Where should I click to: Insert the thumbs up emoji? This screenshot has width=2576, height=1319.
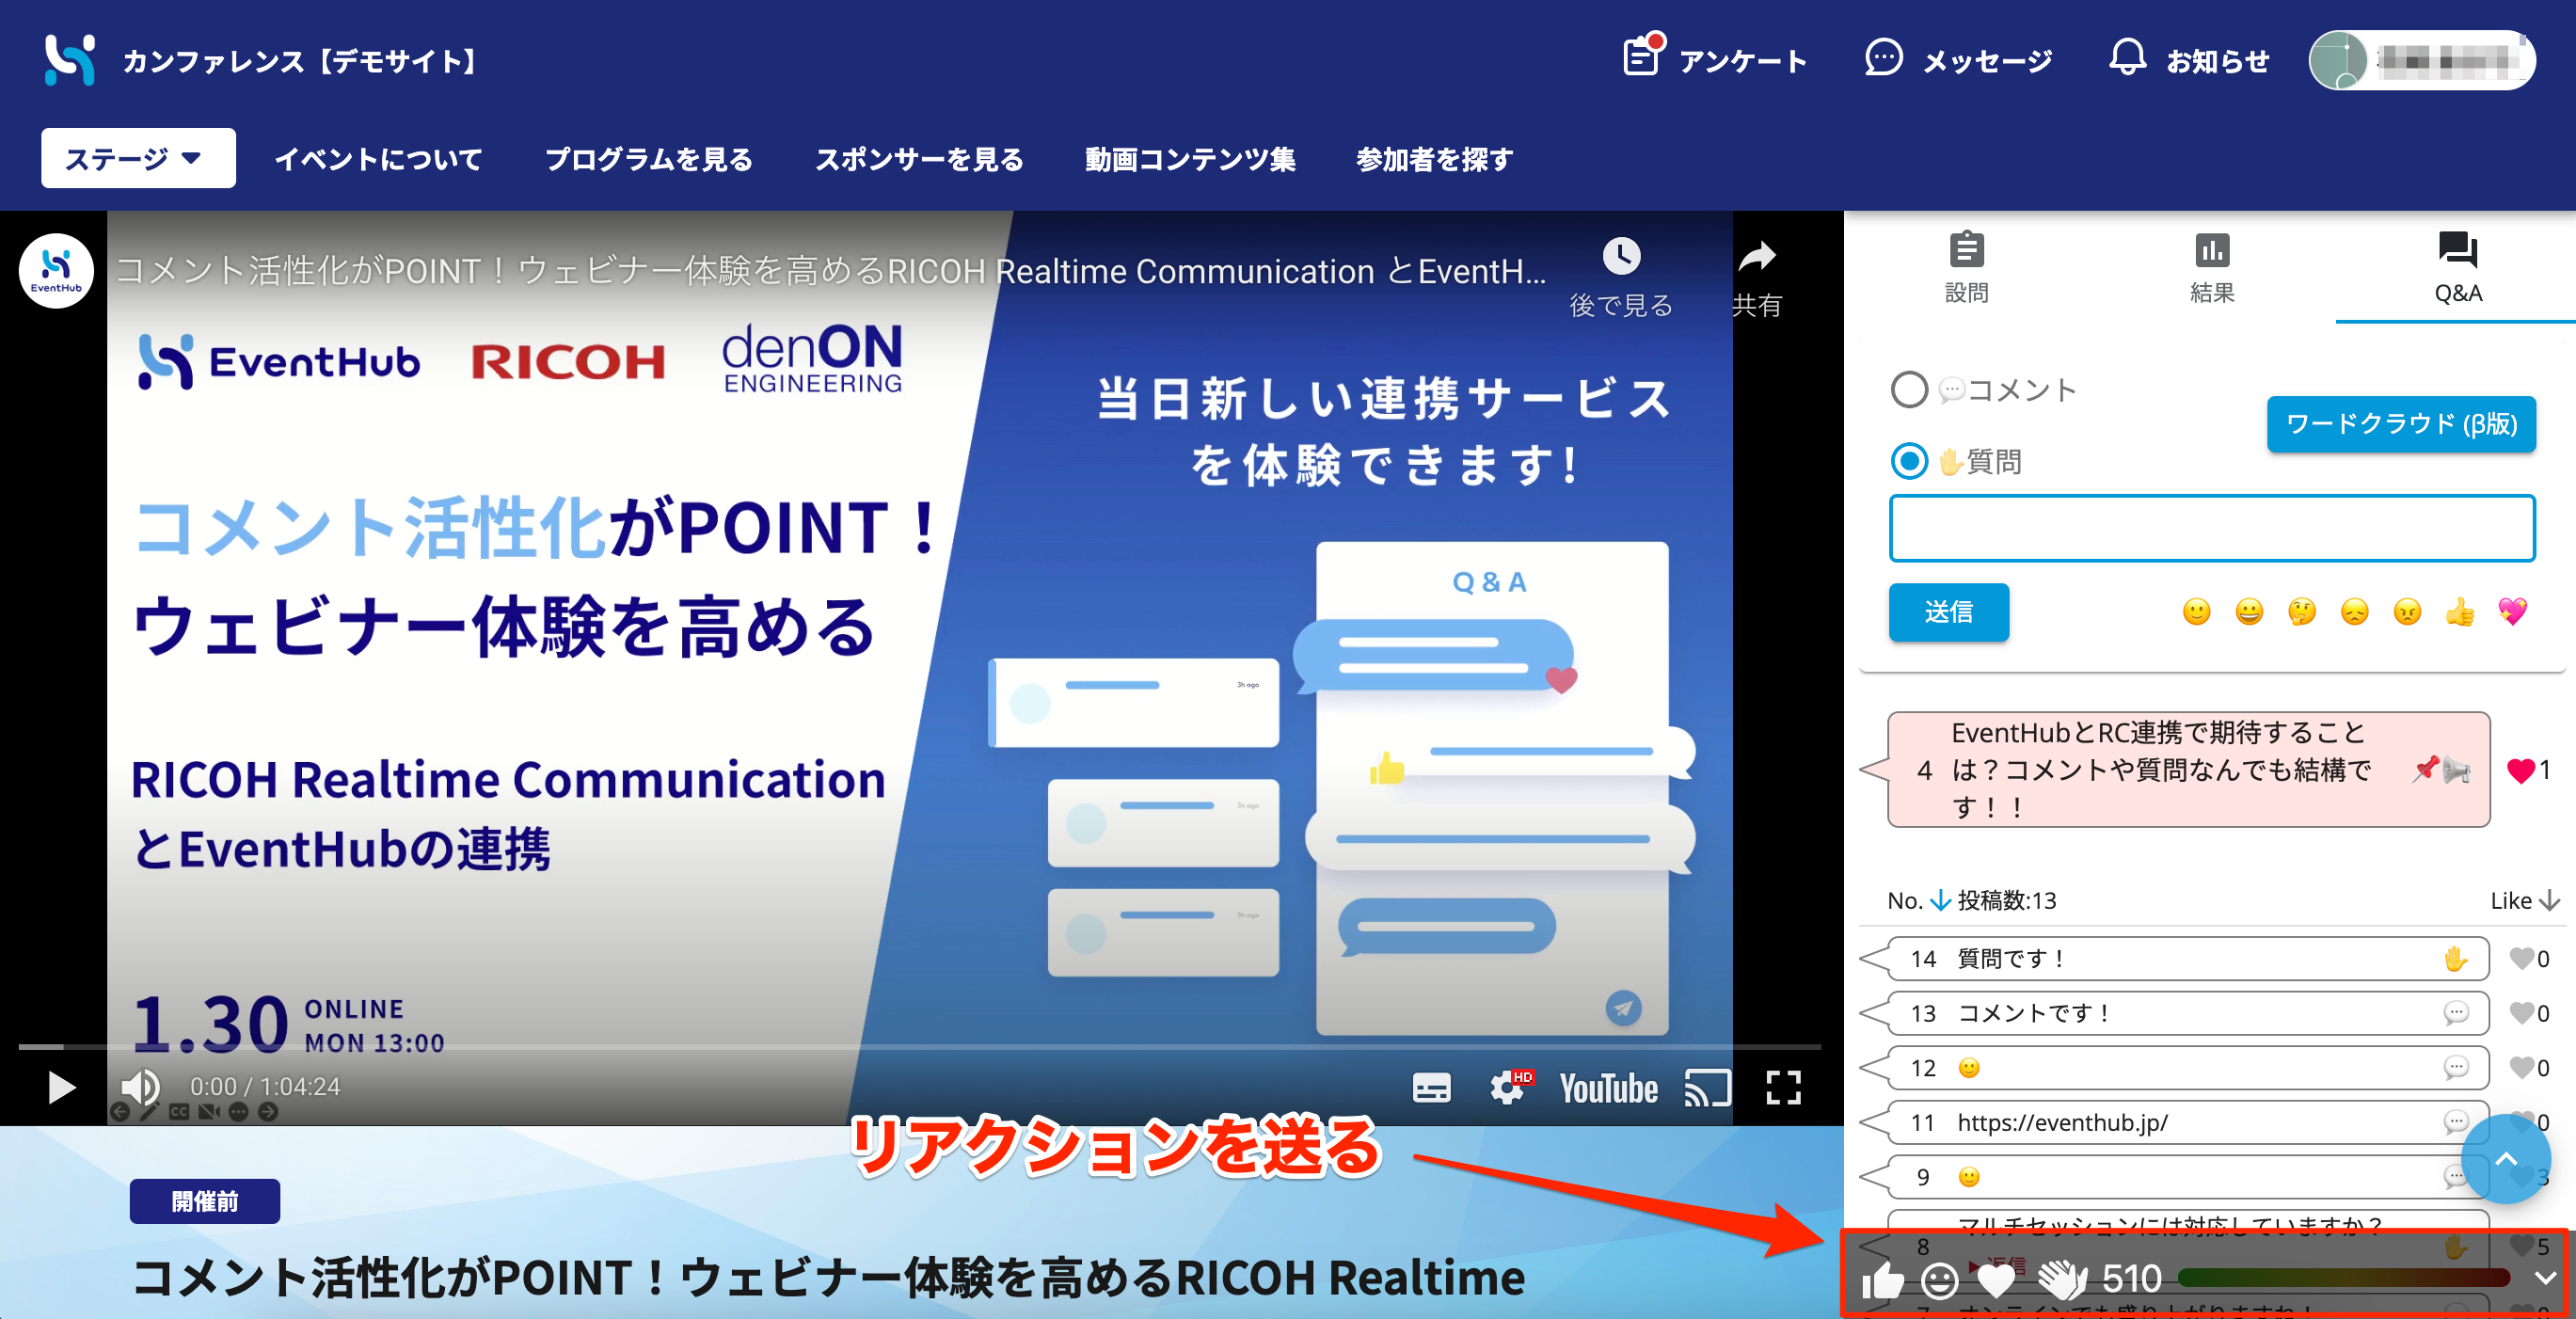tap(2460, 612)
